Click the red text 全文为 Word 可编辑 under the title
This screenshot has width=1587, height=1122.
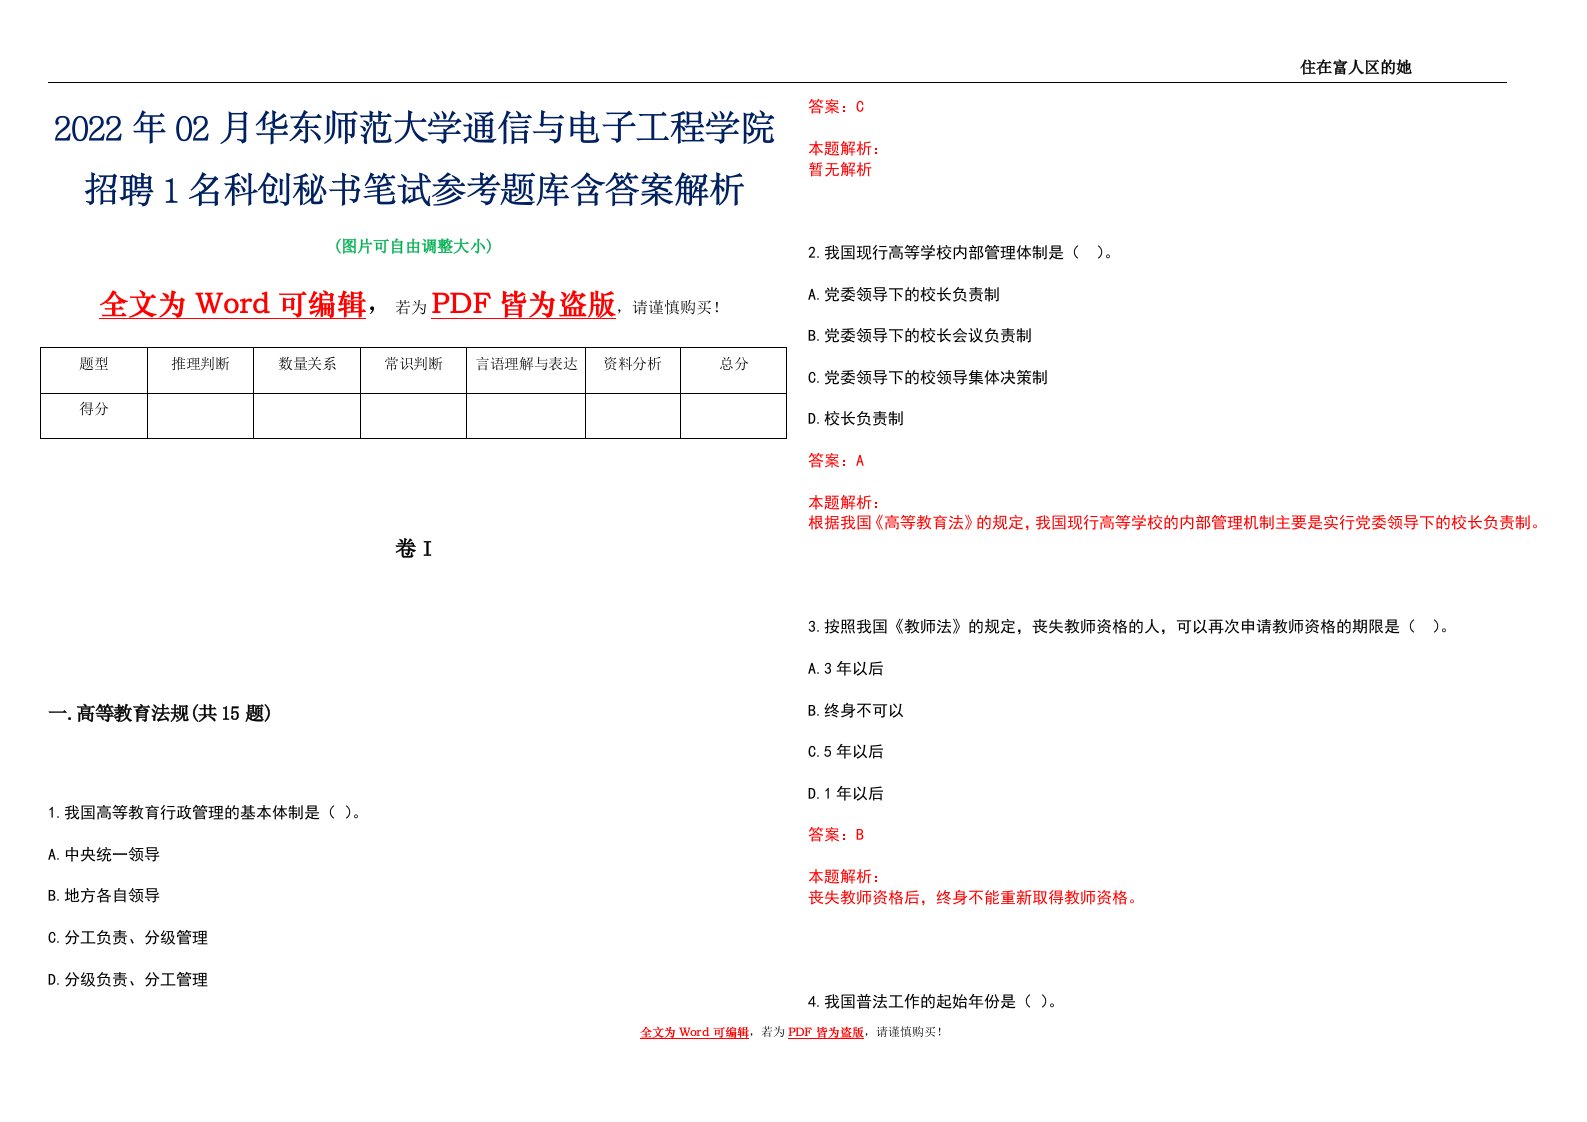tap(233, 304)
